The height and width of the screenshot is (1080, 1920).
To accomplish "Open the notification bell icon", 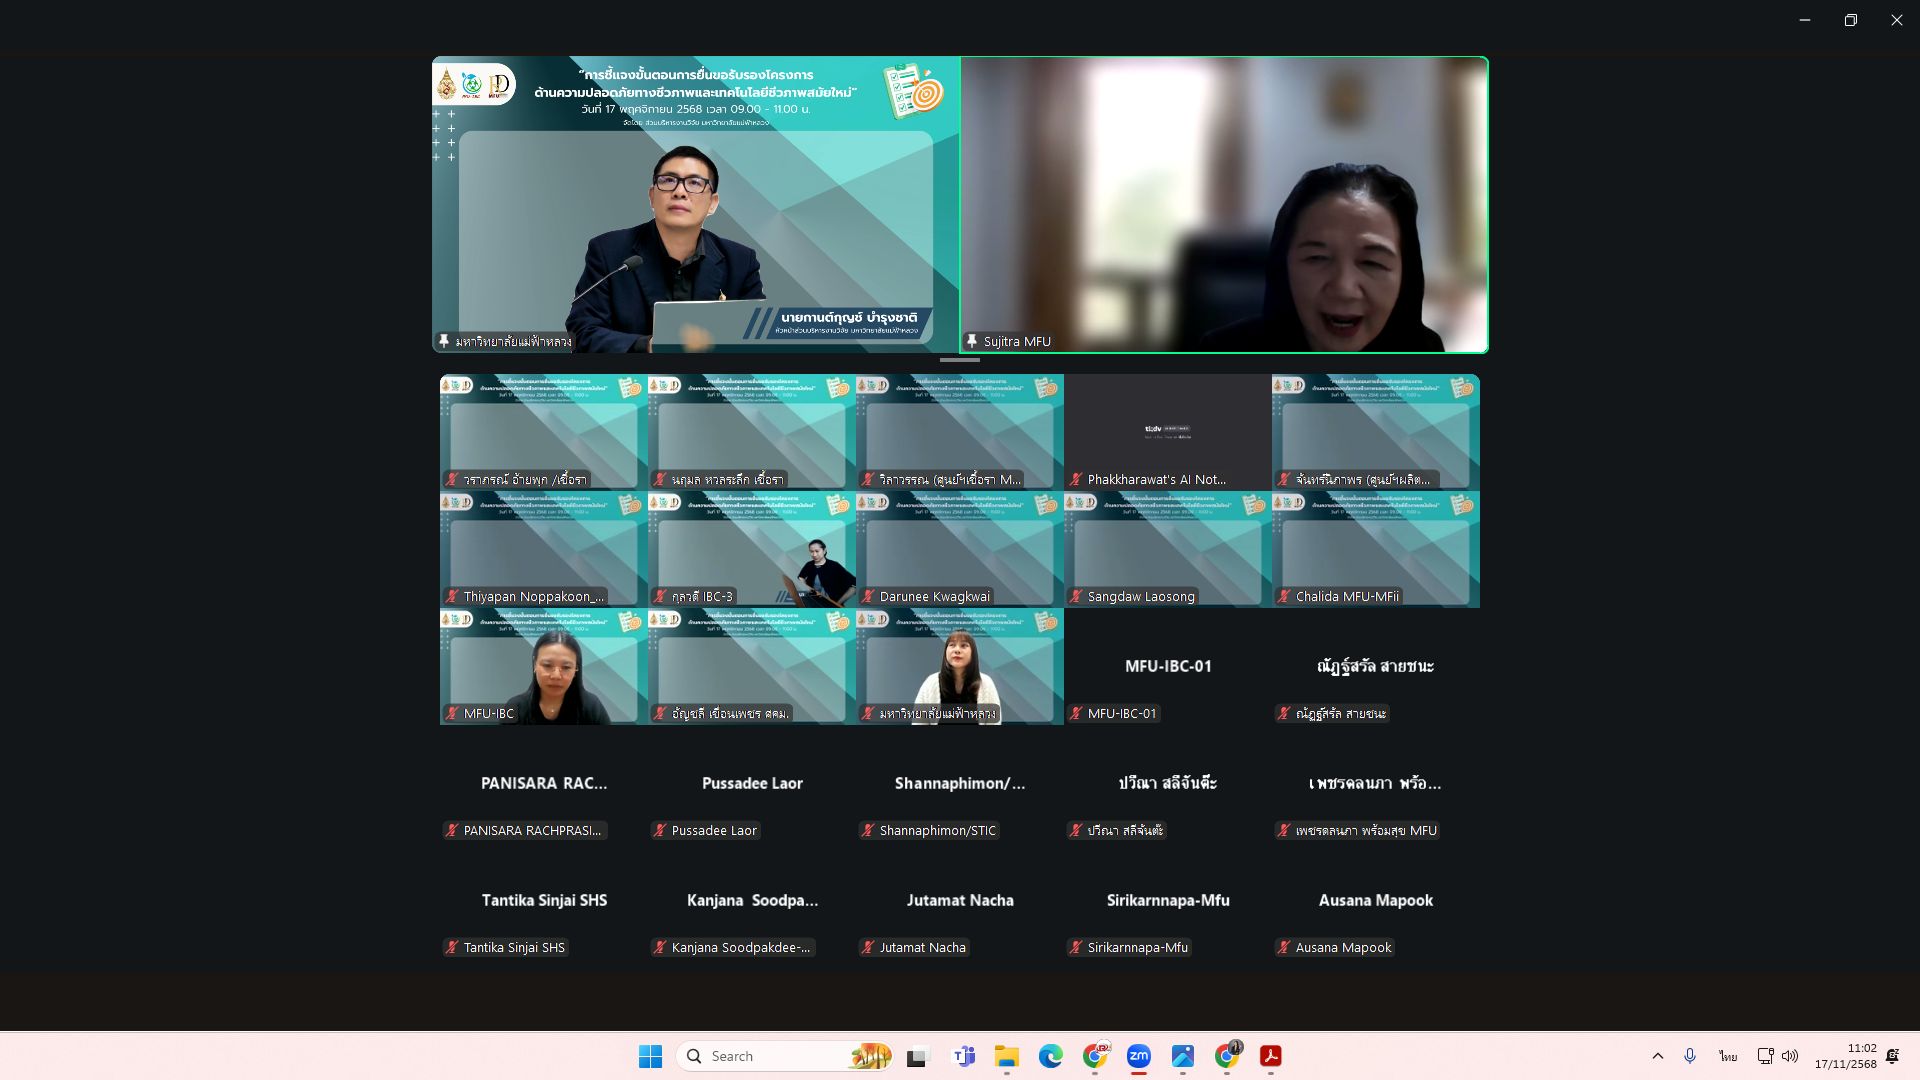I will tap(1892, 1056).
